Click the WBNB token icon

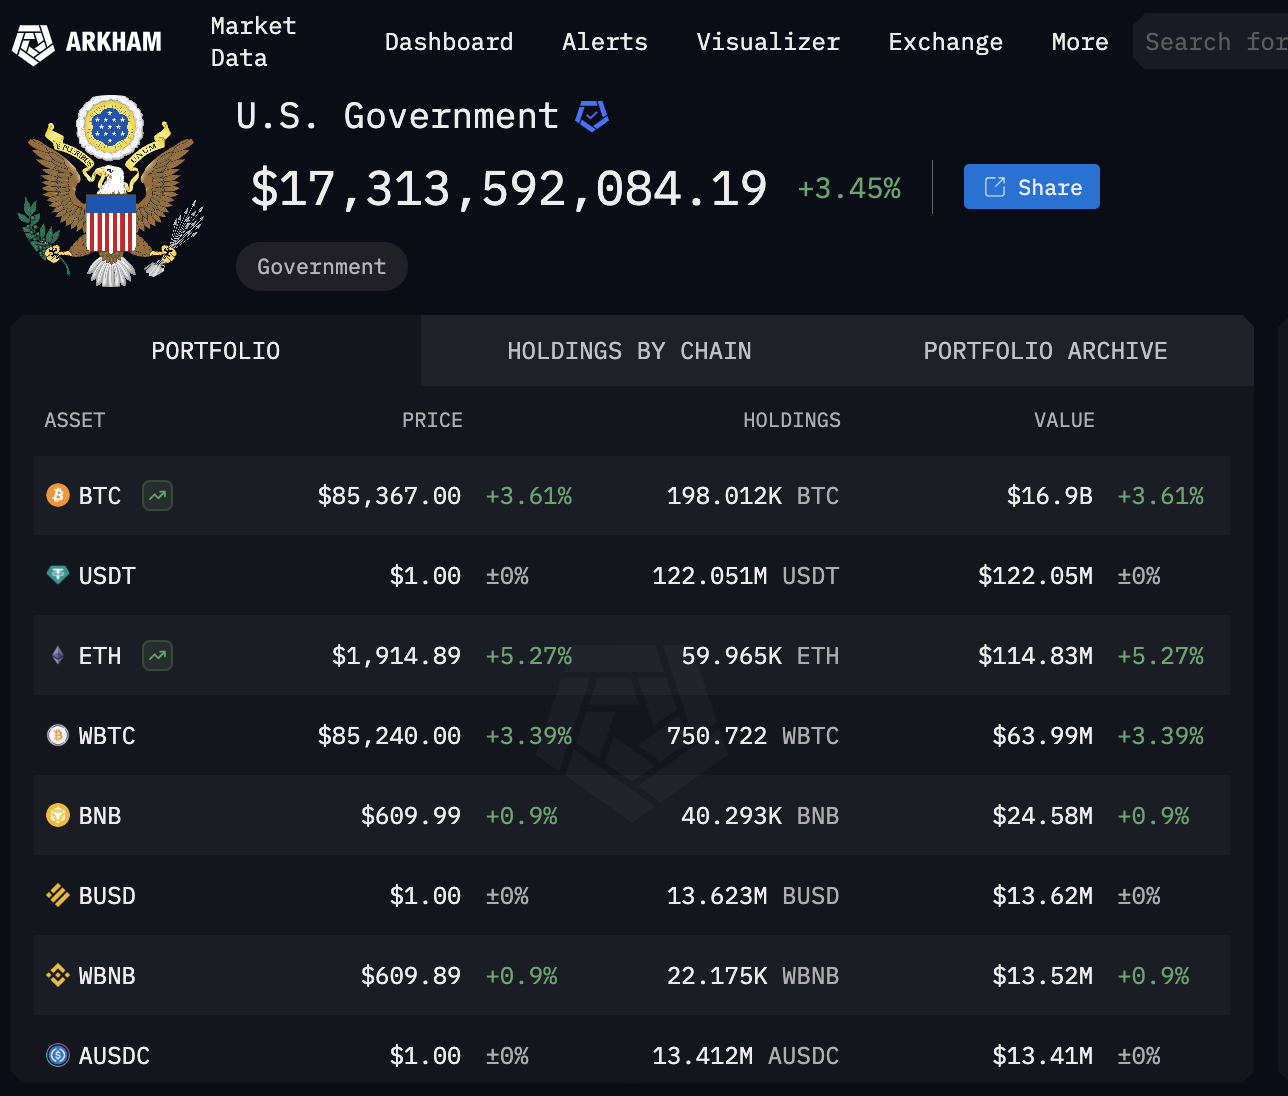(58, 975)
